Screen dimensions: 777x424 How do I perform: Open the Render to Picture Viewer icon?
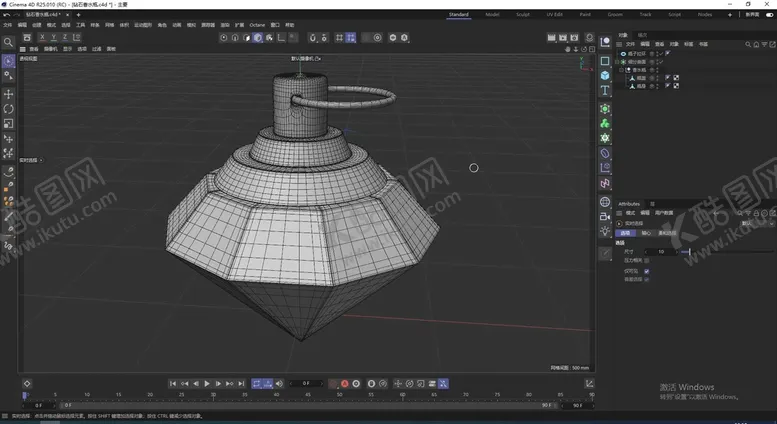(x=563, y=38)
